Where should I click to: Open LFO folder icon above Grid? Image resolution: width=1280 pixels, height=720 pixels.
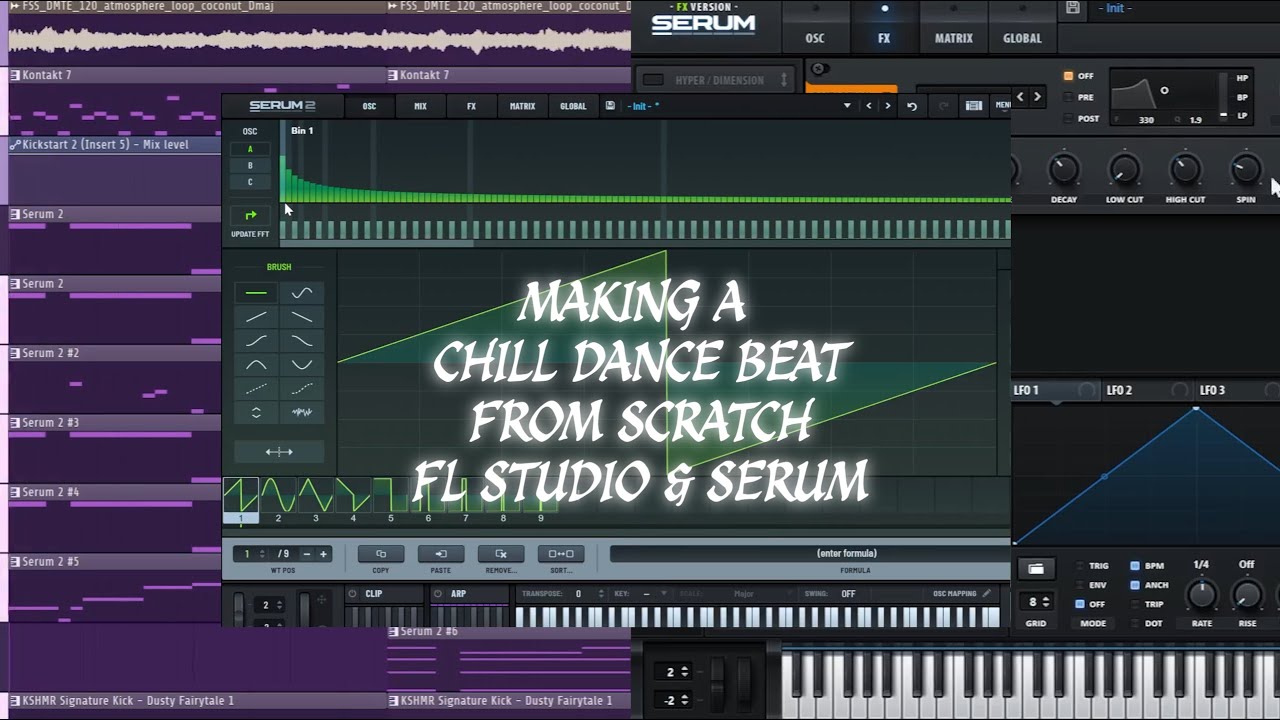1036,569
